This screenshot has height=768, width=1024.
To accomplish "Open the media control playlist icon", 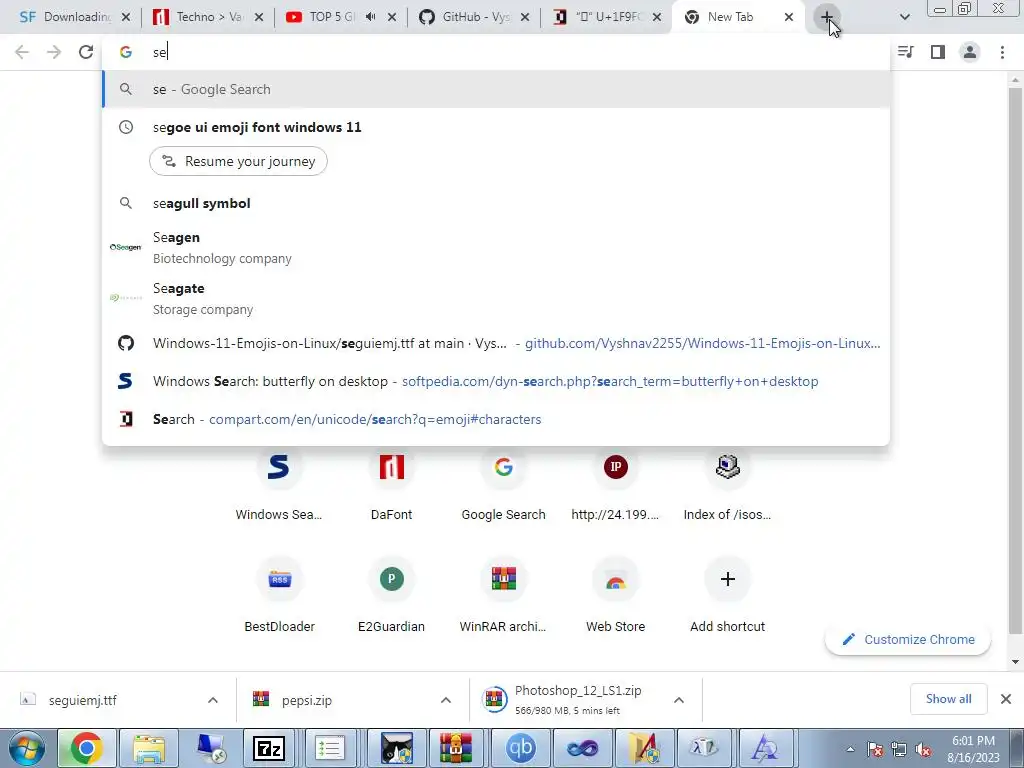I will point(906,52).
